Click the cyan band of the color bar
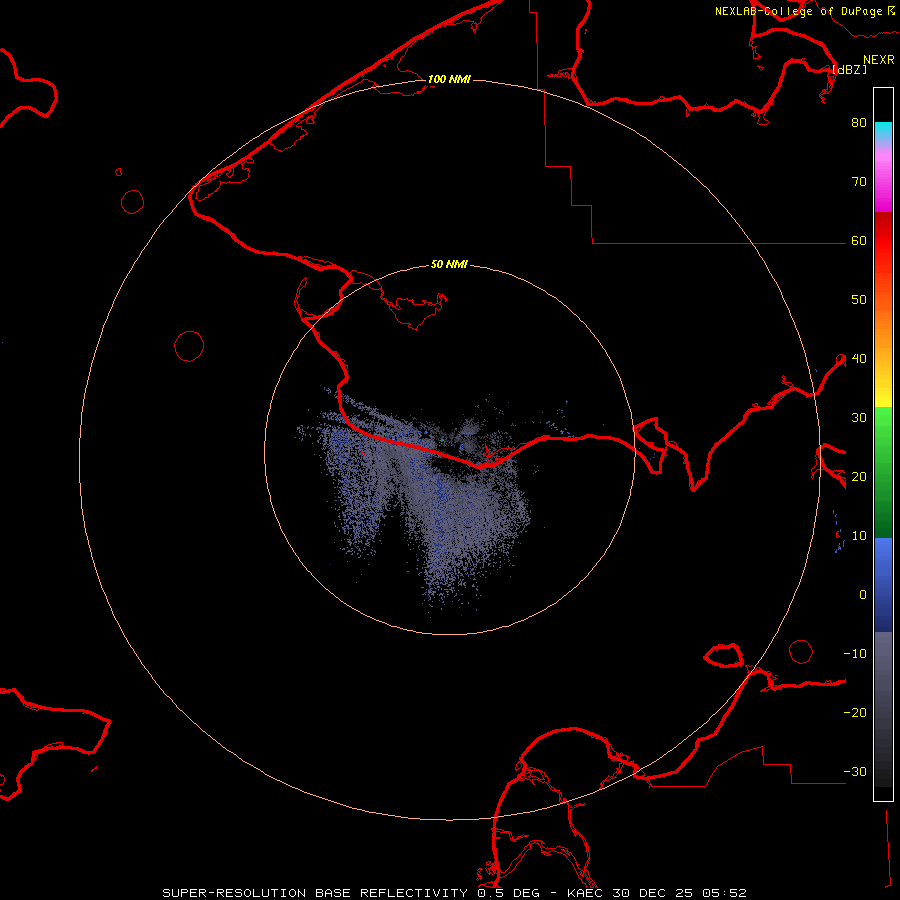900x900 pixels. [x=883, y=130]
